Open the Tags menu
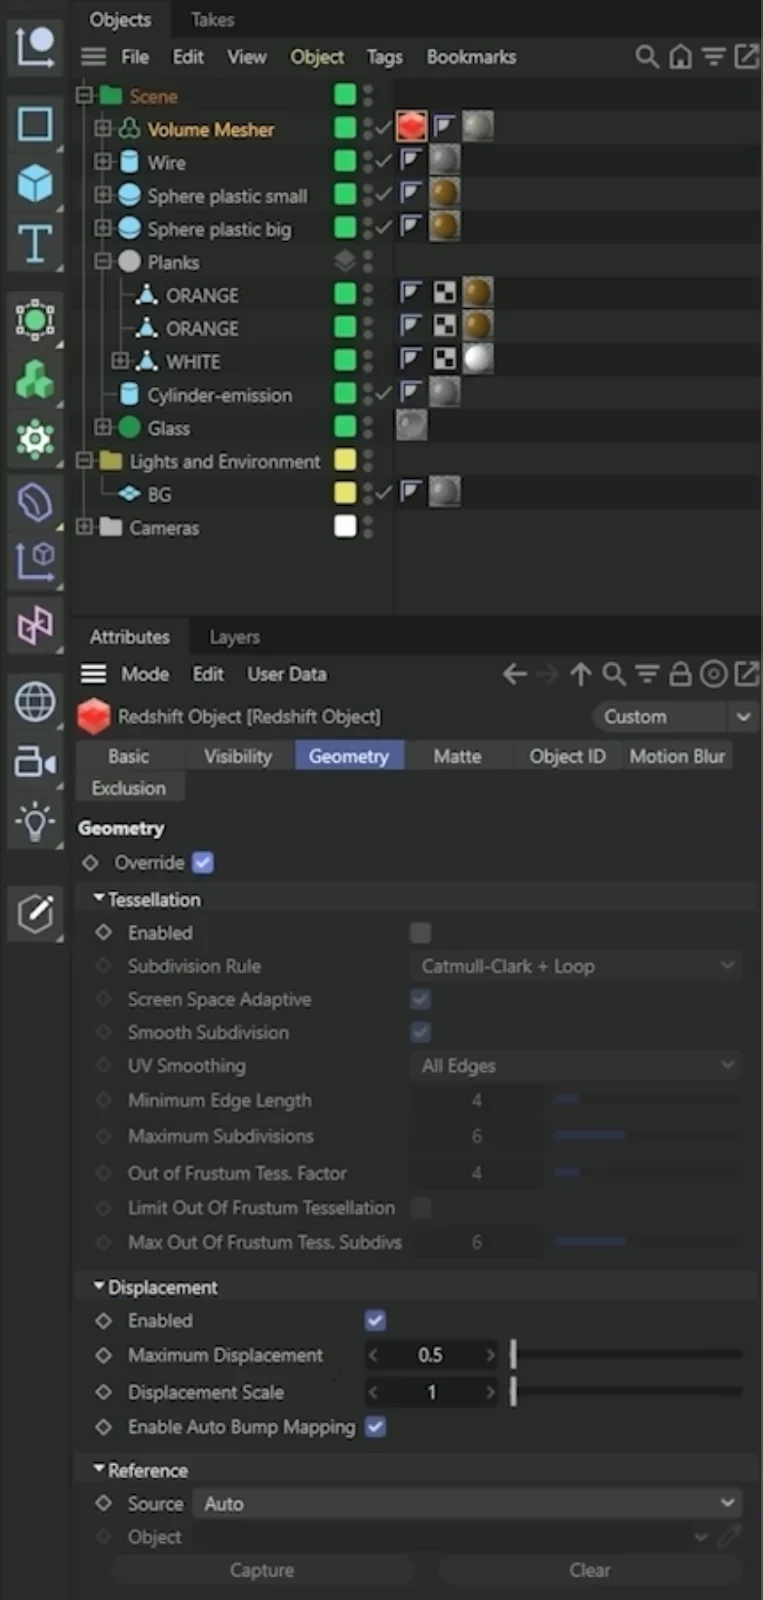The width and height of the screenshot is (763, 1600). tap(384, 57)
